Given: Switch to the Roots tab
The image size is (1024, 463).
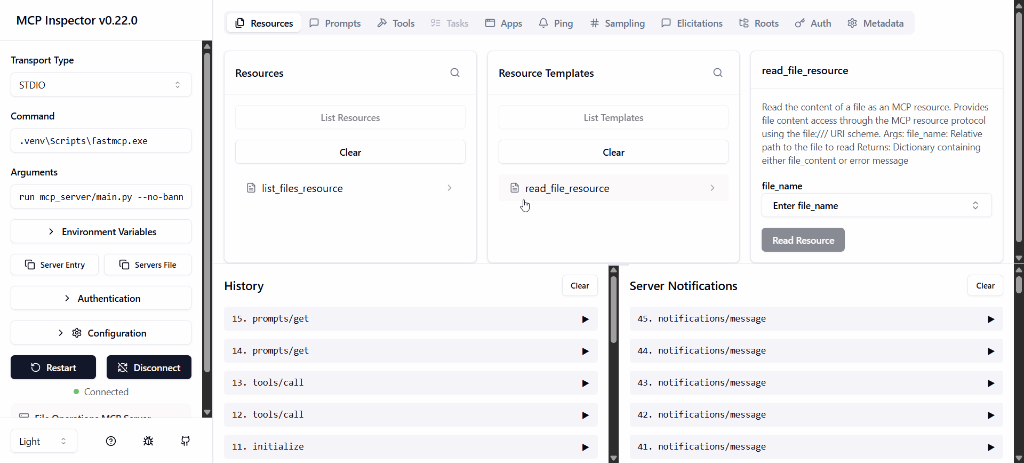Looking at the screenshot, I should click(759, 23).
